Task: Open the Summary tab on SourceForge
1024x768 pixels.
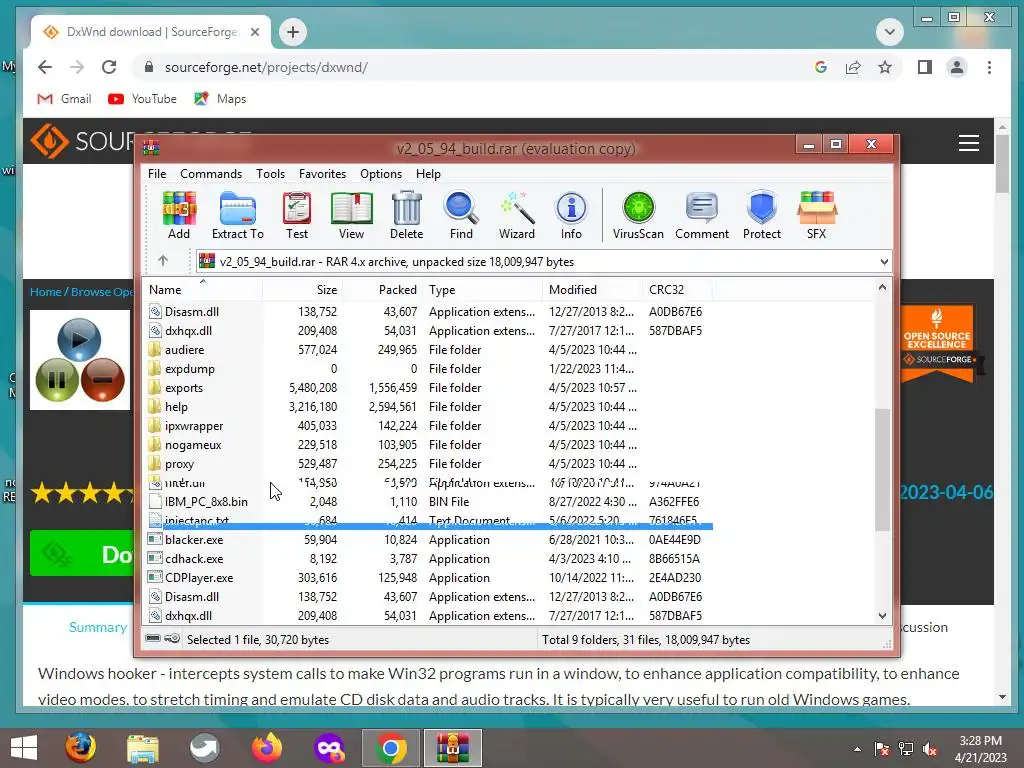Action: 98,627
